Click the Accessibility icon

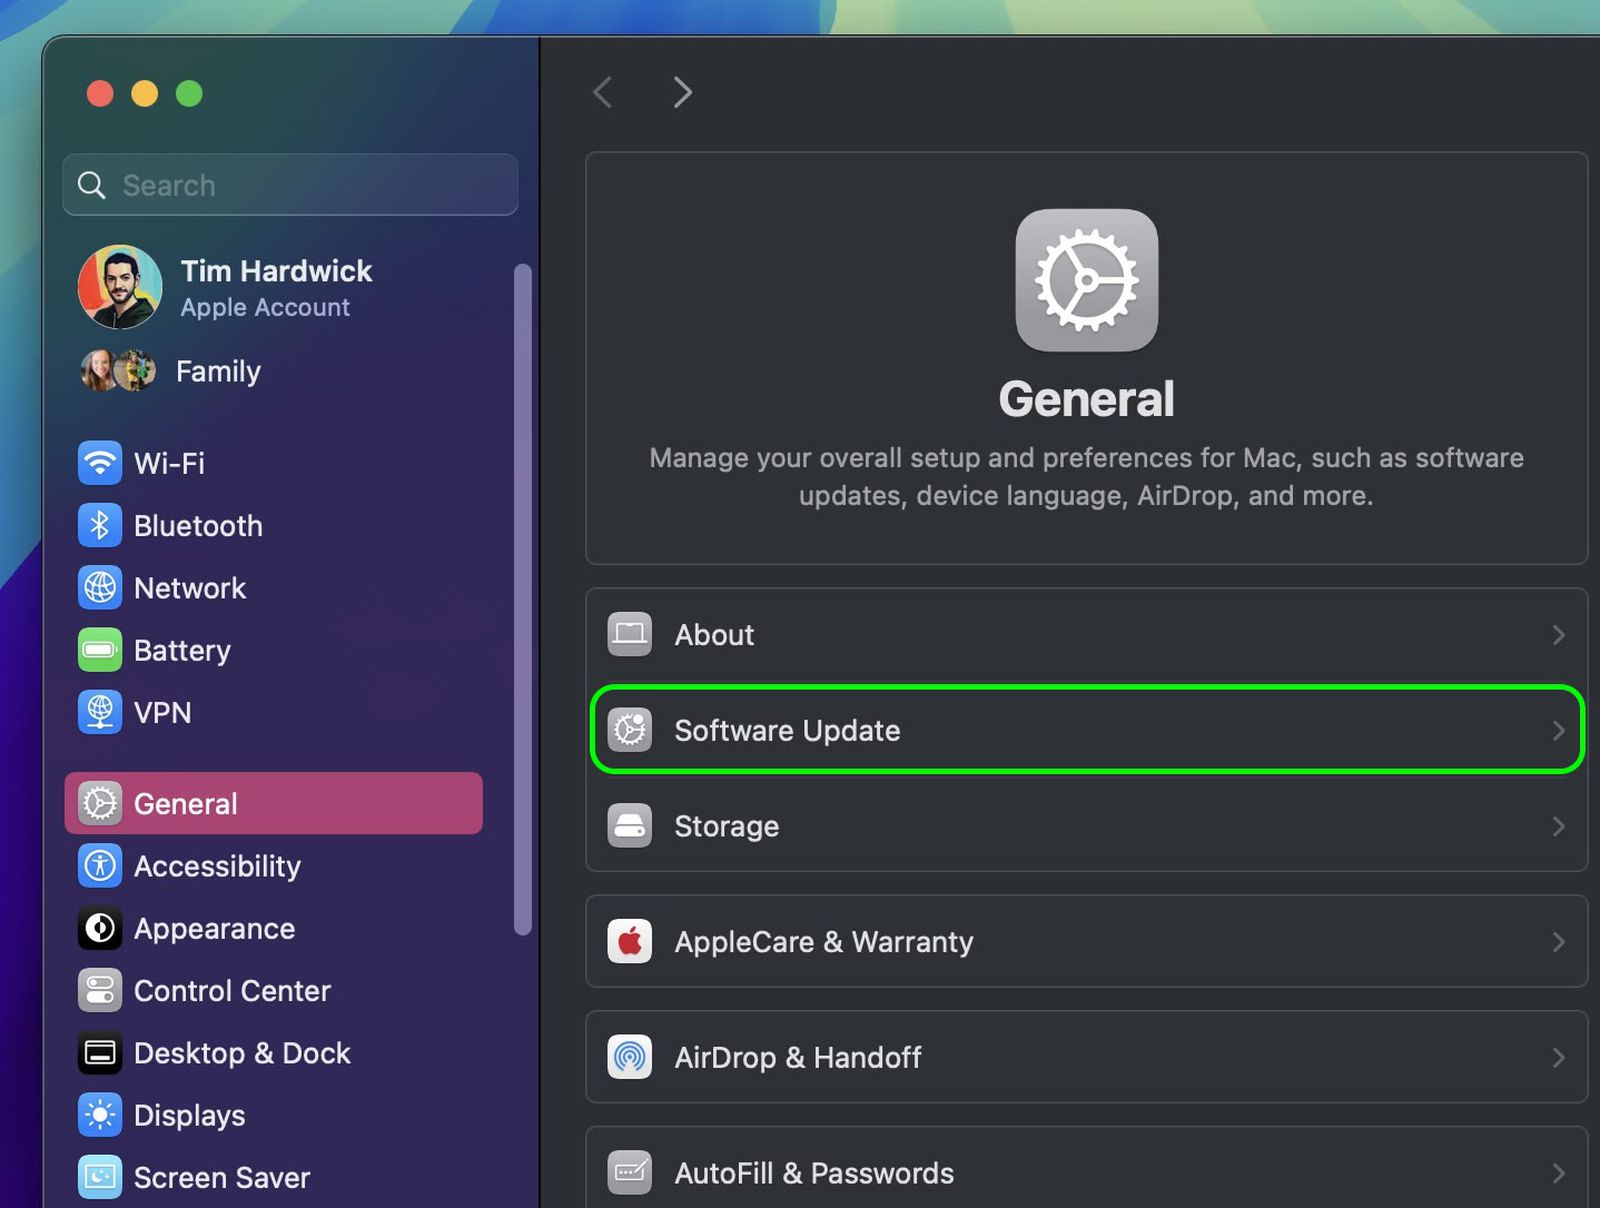pyautogui.click(x=100, y=866)
